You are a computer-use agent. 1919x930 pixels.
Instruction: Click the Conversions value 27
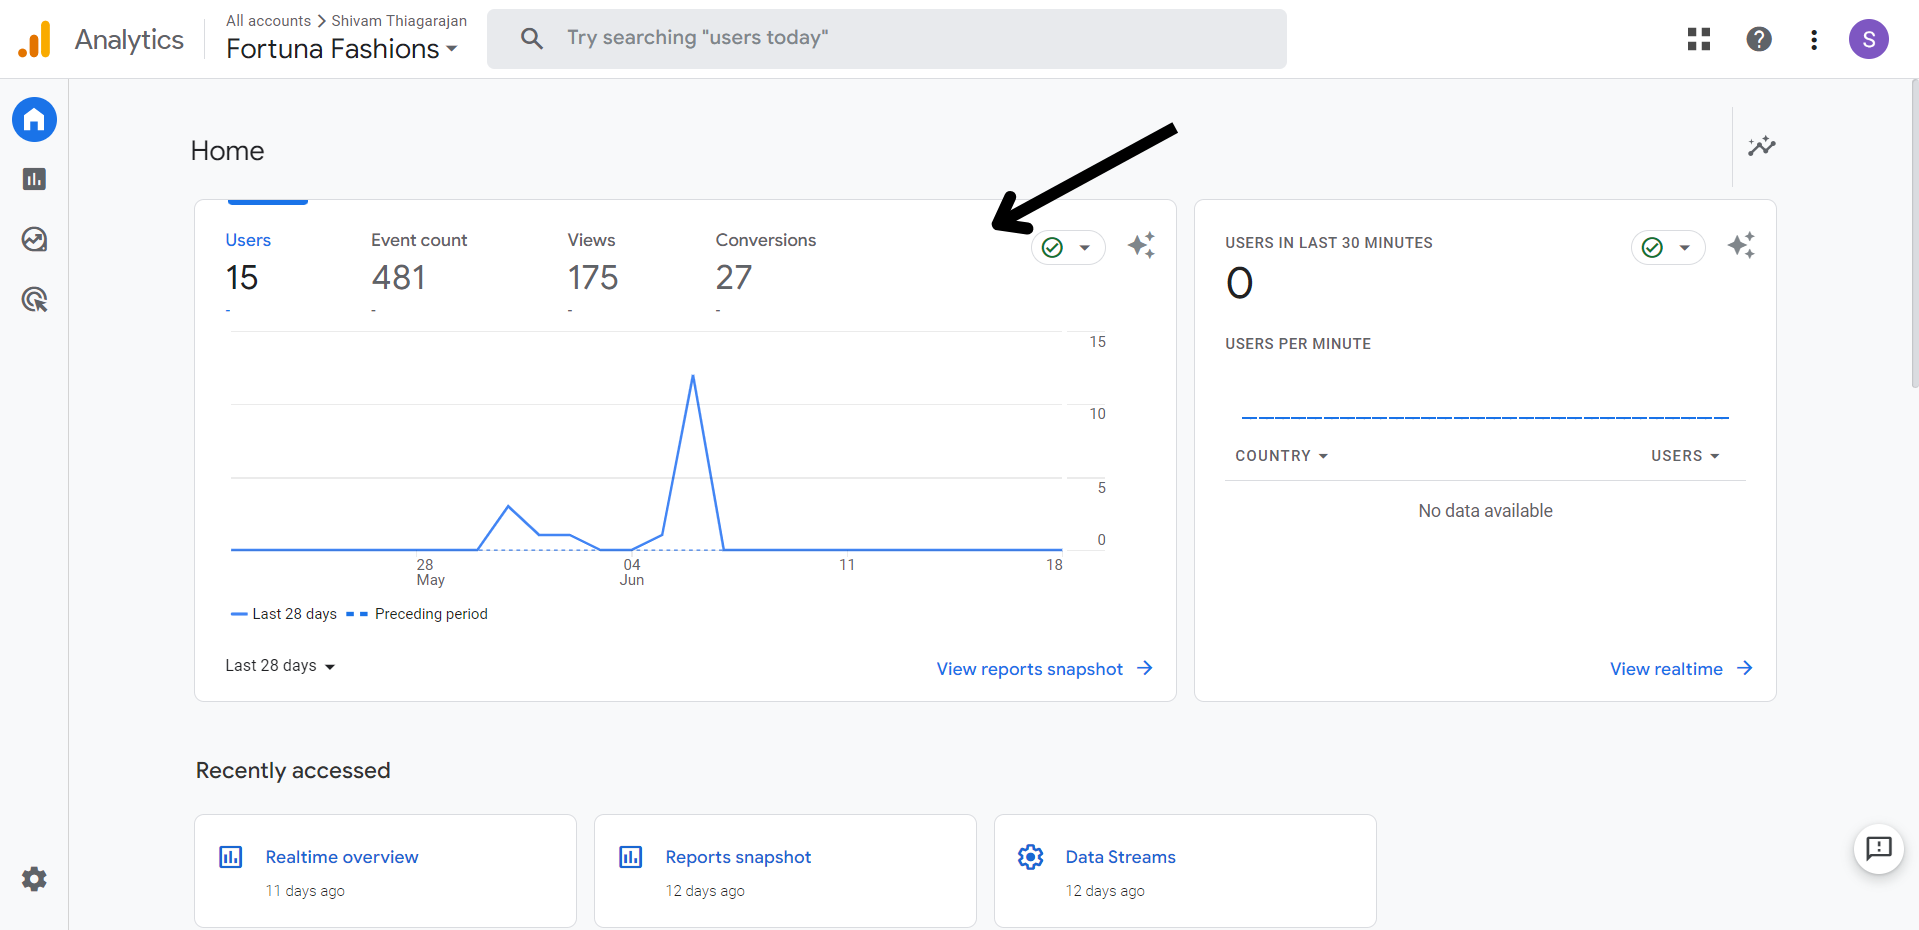734,278
